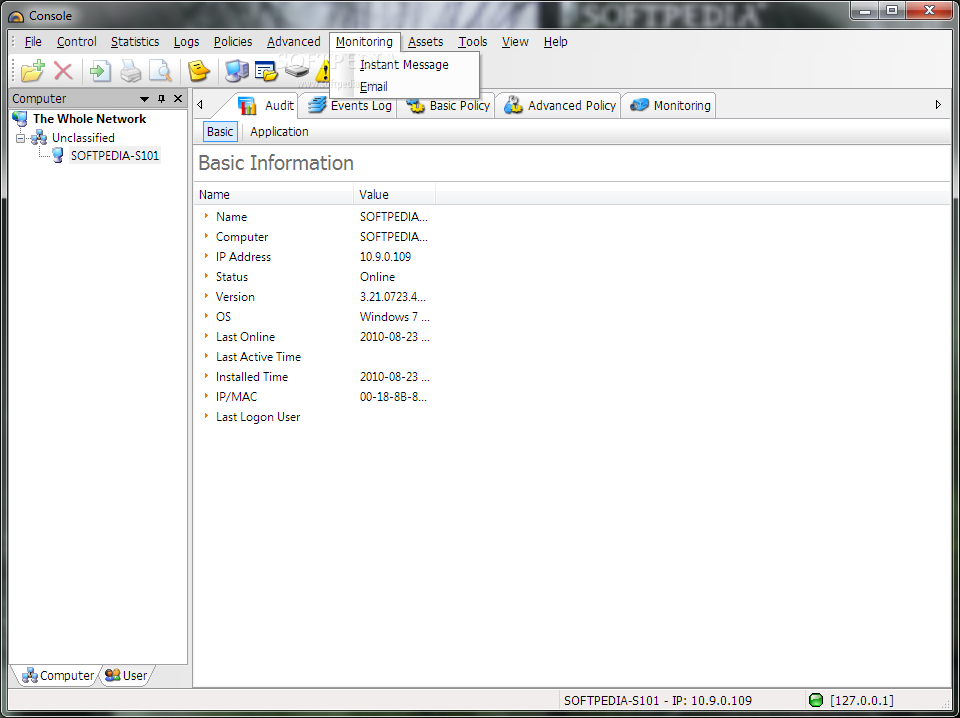Choose Instant Message from Monitoring menu

point(404,64)
